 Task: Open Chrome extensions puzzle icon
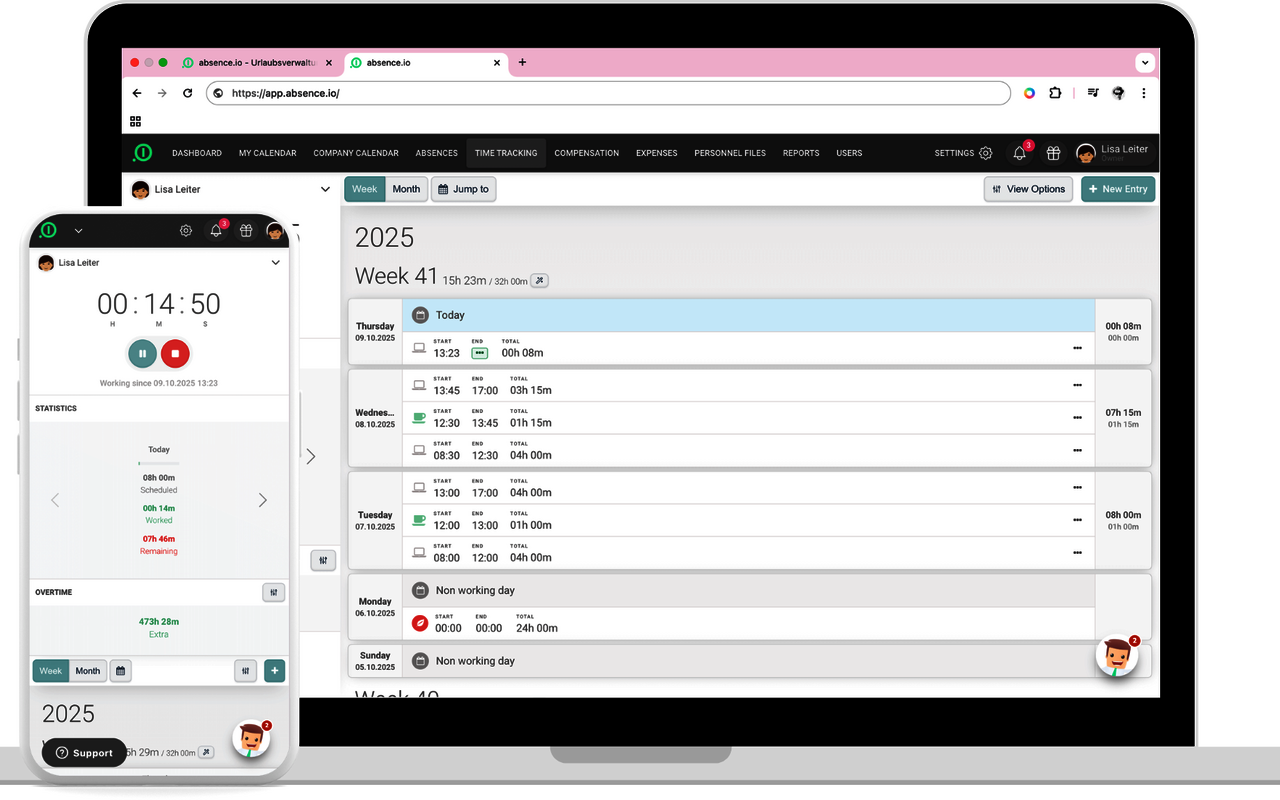click(1055, 93)
